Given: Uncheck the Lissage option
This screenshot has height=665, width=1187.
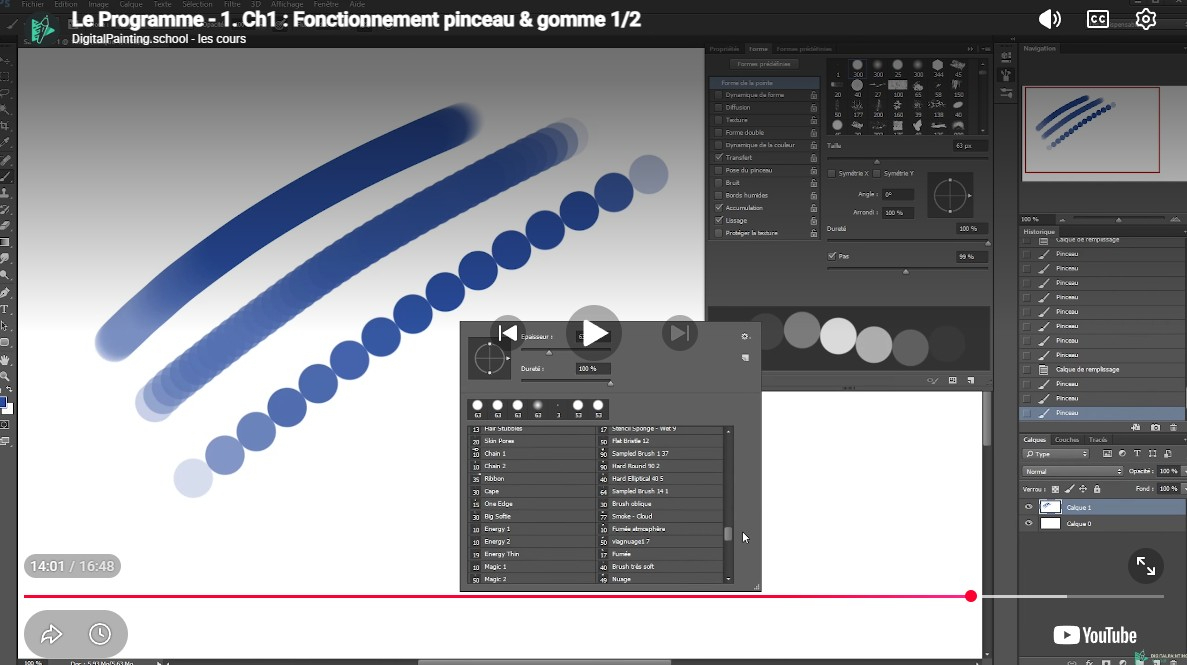Looking at the screenshot, I should pyautogui.click(x=719, y=220).
